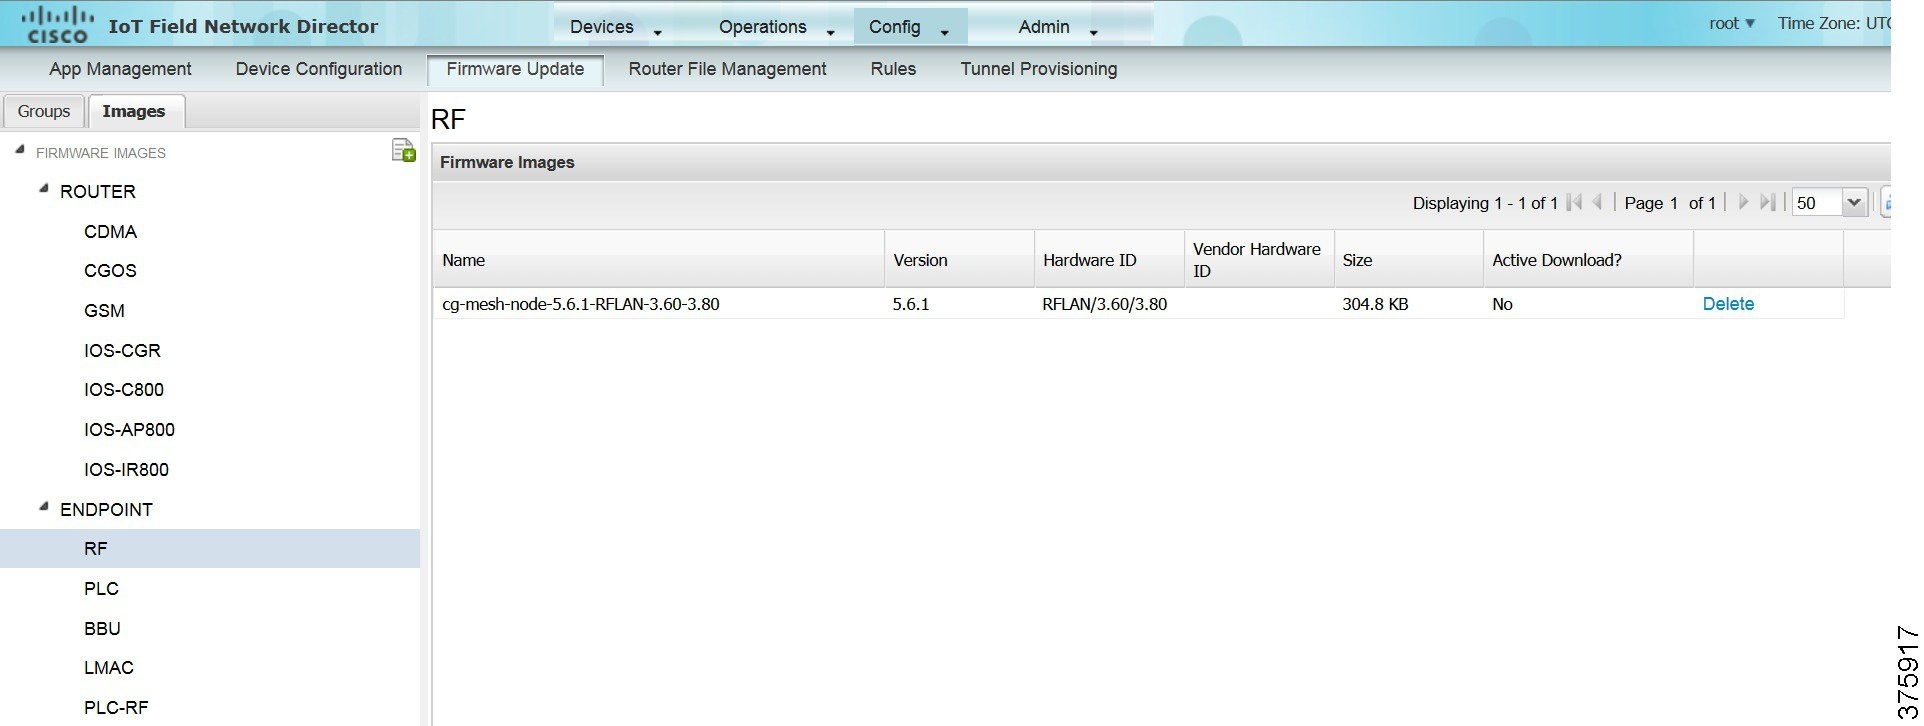
Task: Select the Firmware Update tab
Action: click(x=515, y=69)
